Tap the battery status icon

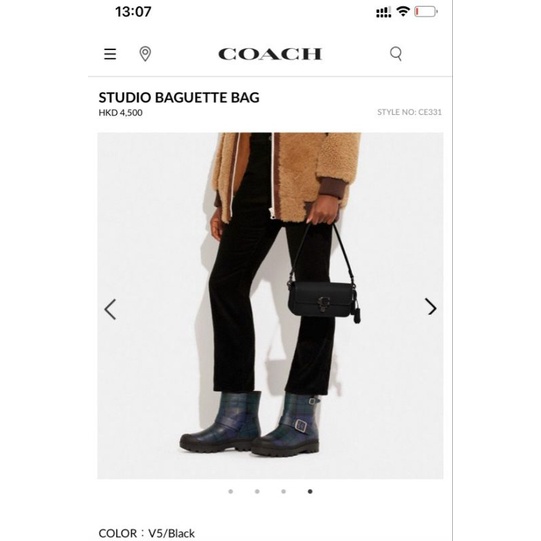(x=426, y=12)
